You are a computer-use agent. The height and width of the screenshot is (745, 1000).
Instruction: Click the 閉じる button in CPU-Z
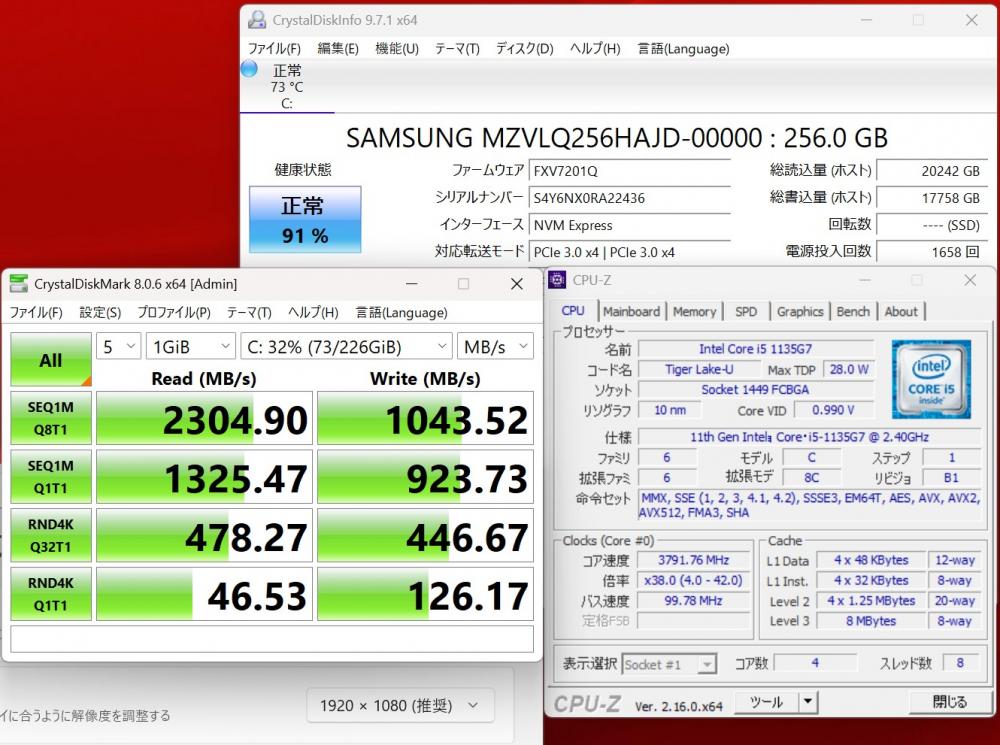[x=950, y=702]
